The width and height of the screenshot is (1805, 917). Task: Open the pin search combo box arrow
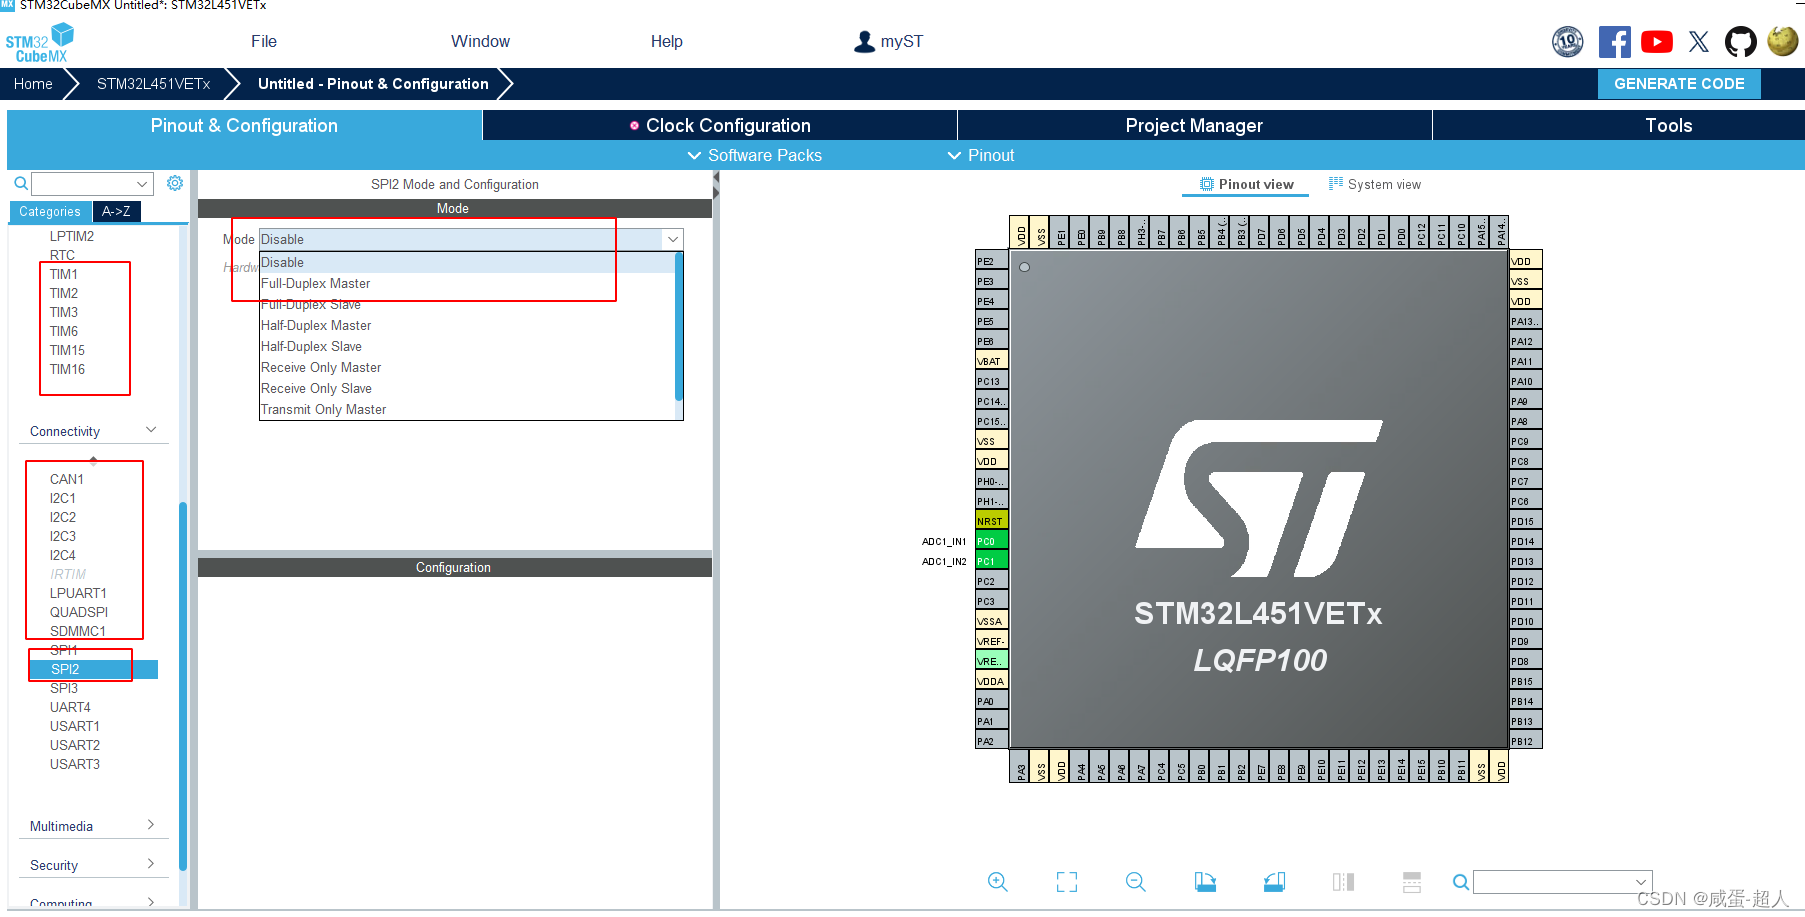tap(1641, 882)
